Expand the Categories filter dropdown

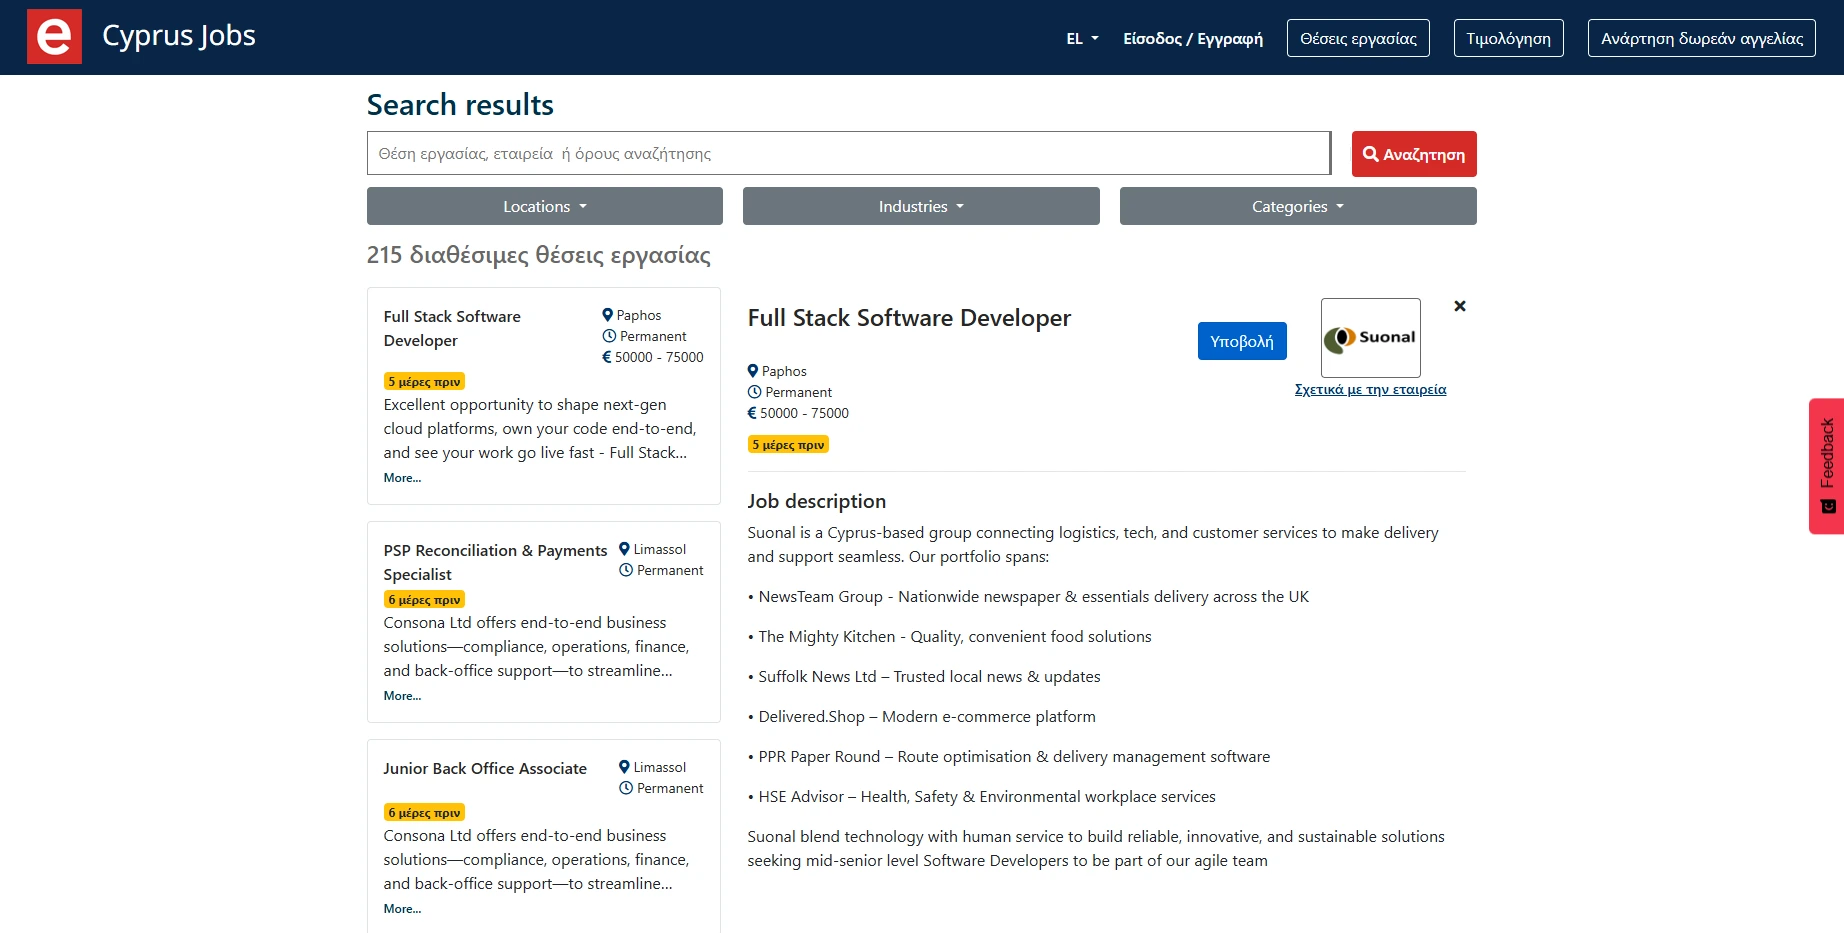[x=1298, y=206]
